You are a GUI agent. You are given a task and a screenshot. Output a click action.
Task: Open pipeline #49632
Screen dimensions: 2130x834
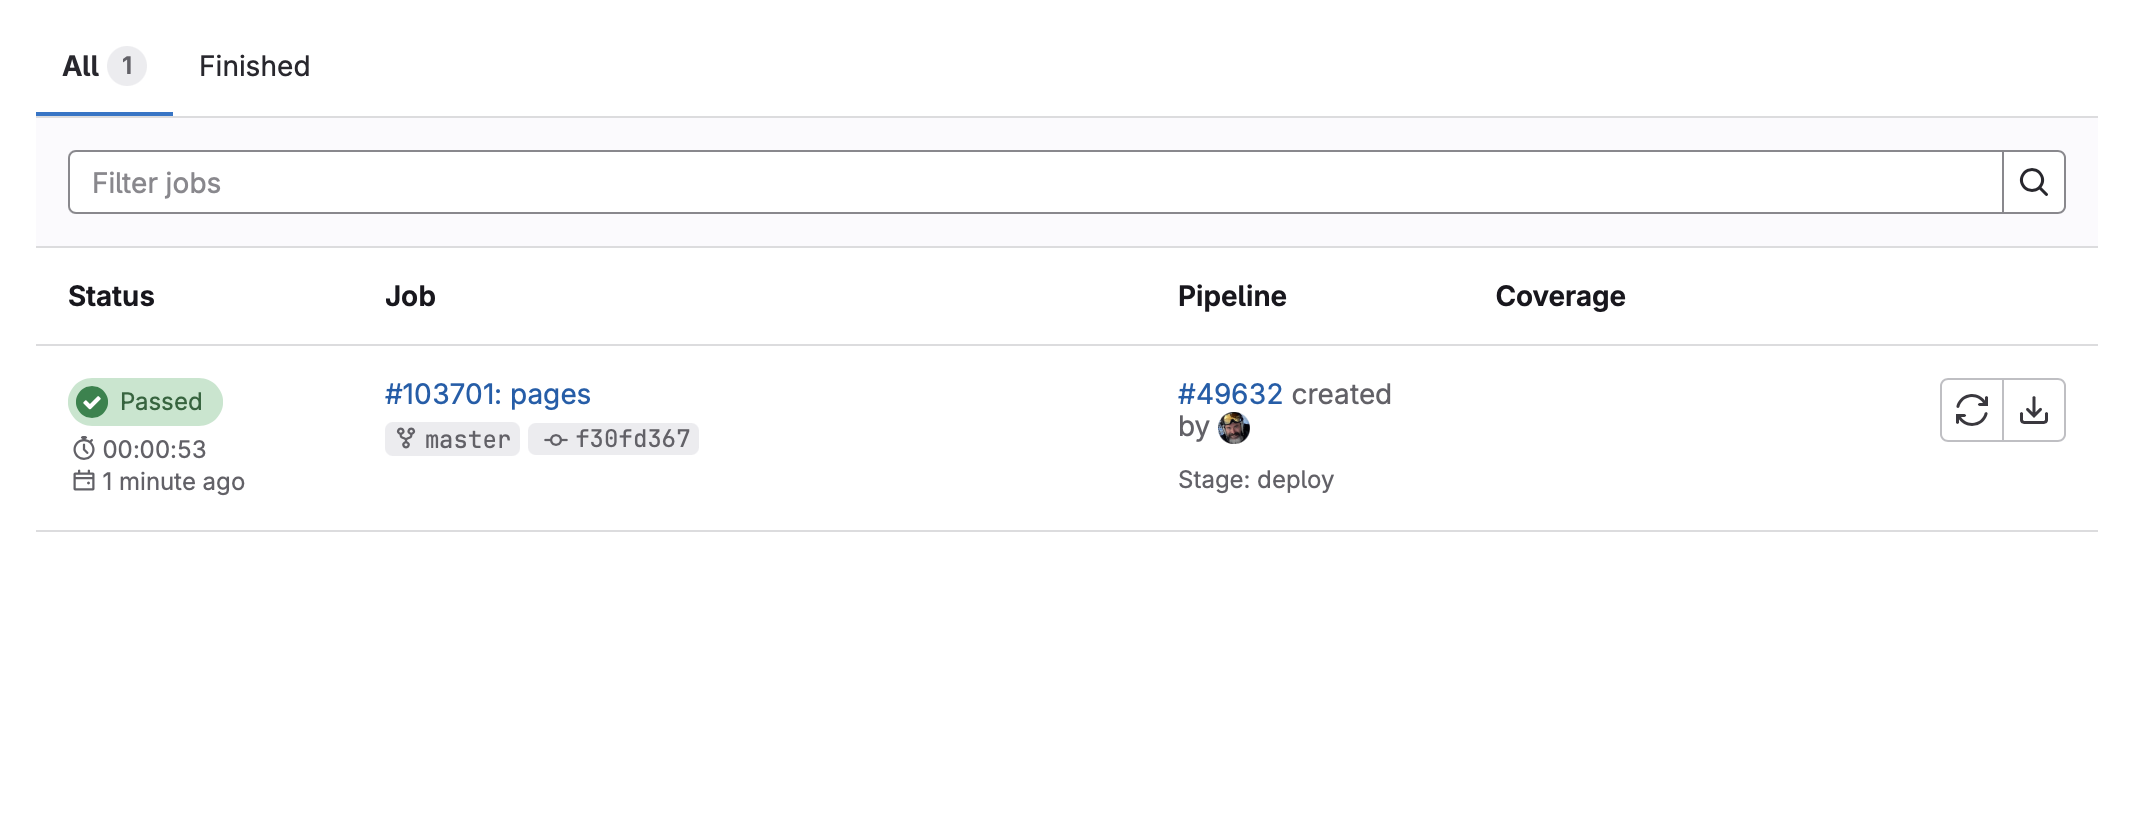1229,394
